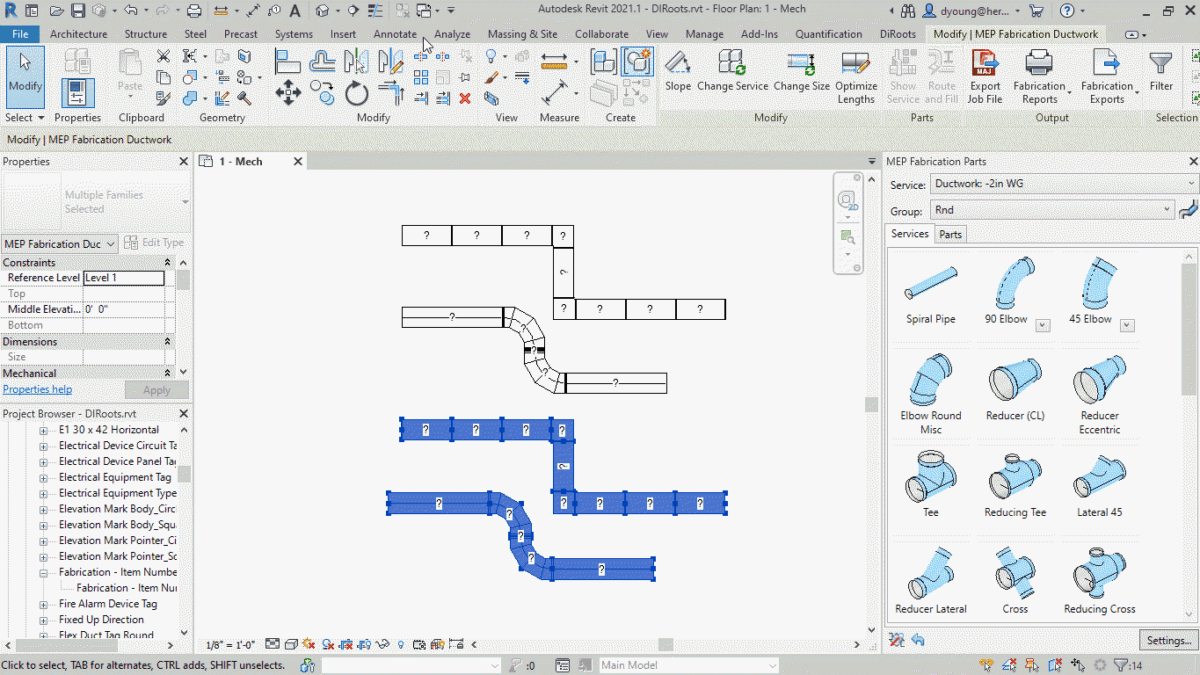Open the Optimize Lengths tool

pos(856,76)
